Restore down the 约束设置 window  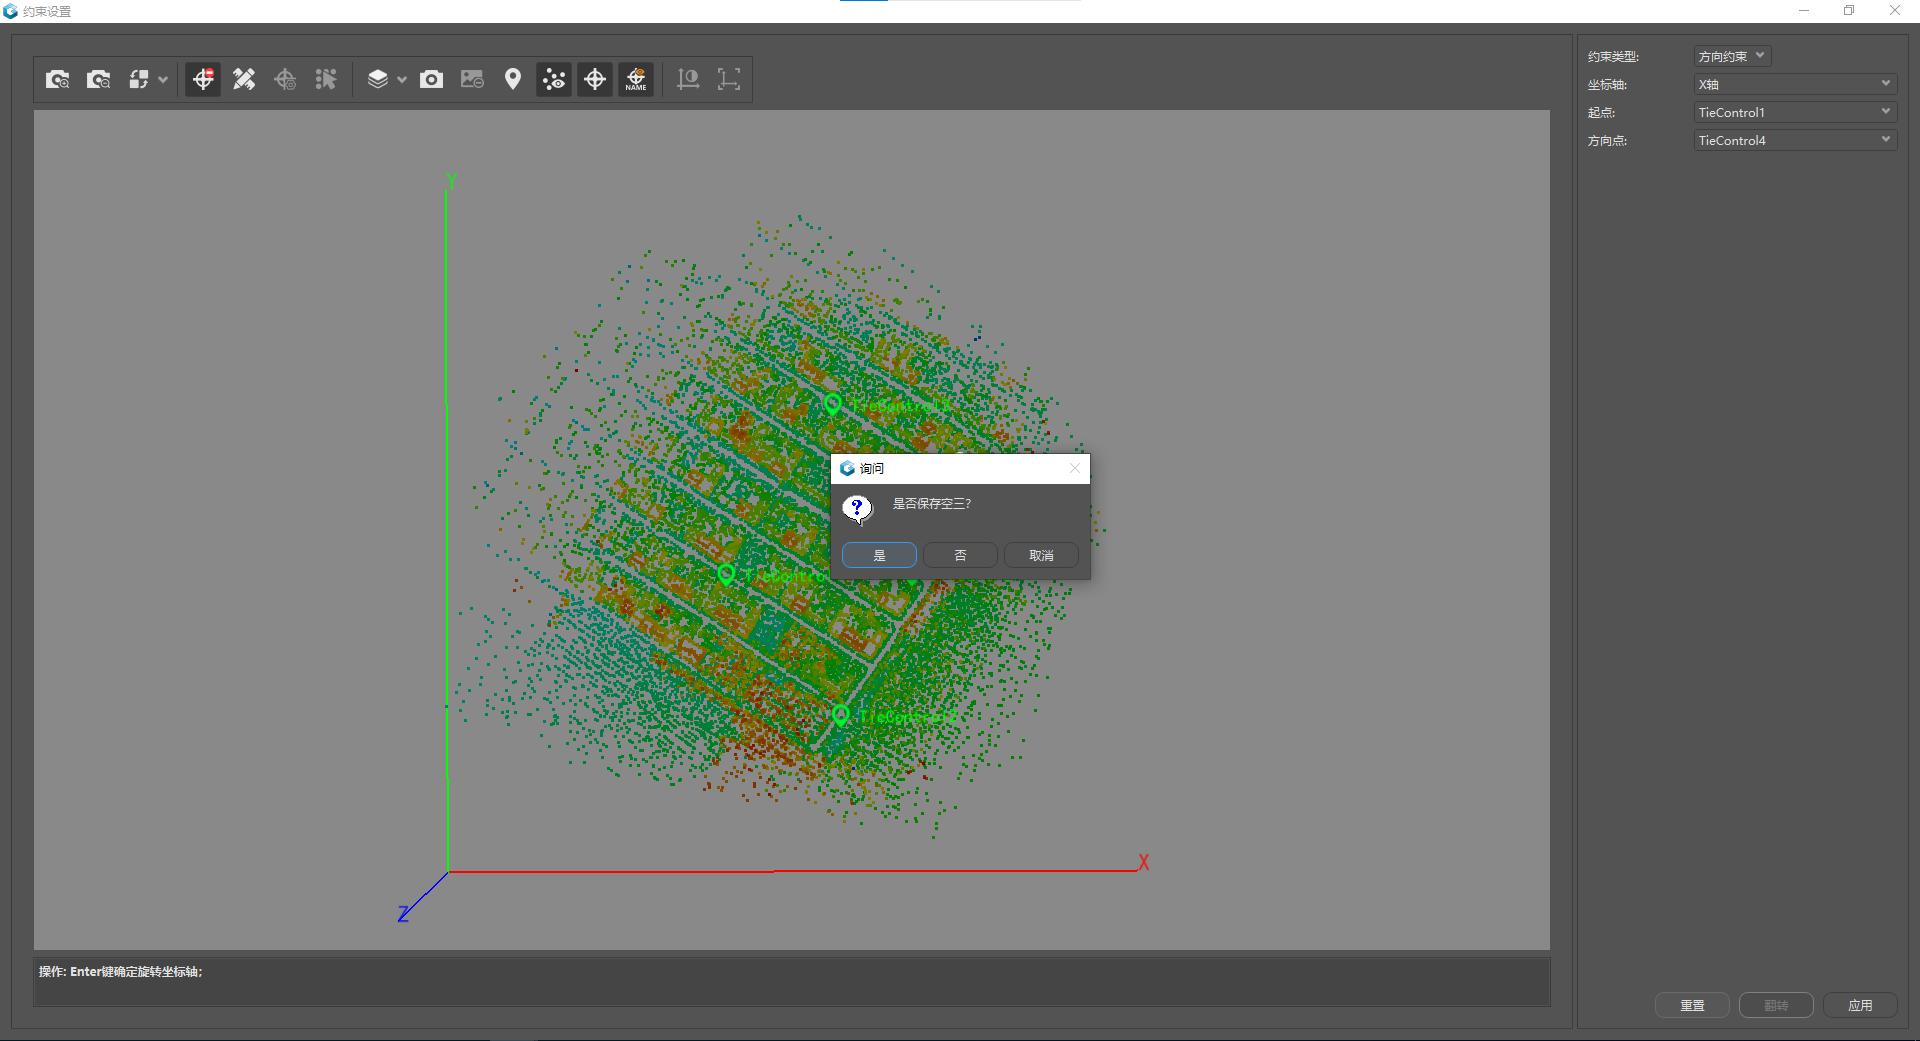click(1849, 11)
